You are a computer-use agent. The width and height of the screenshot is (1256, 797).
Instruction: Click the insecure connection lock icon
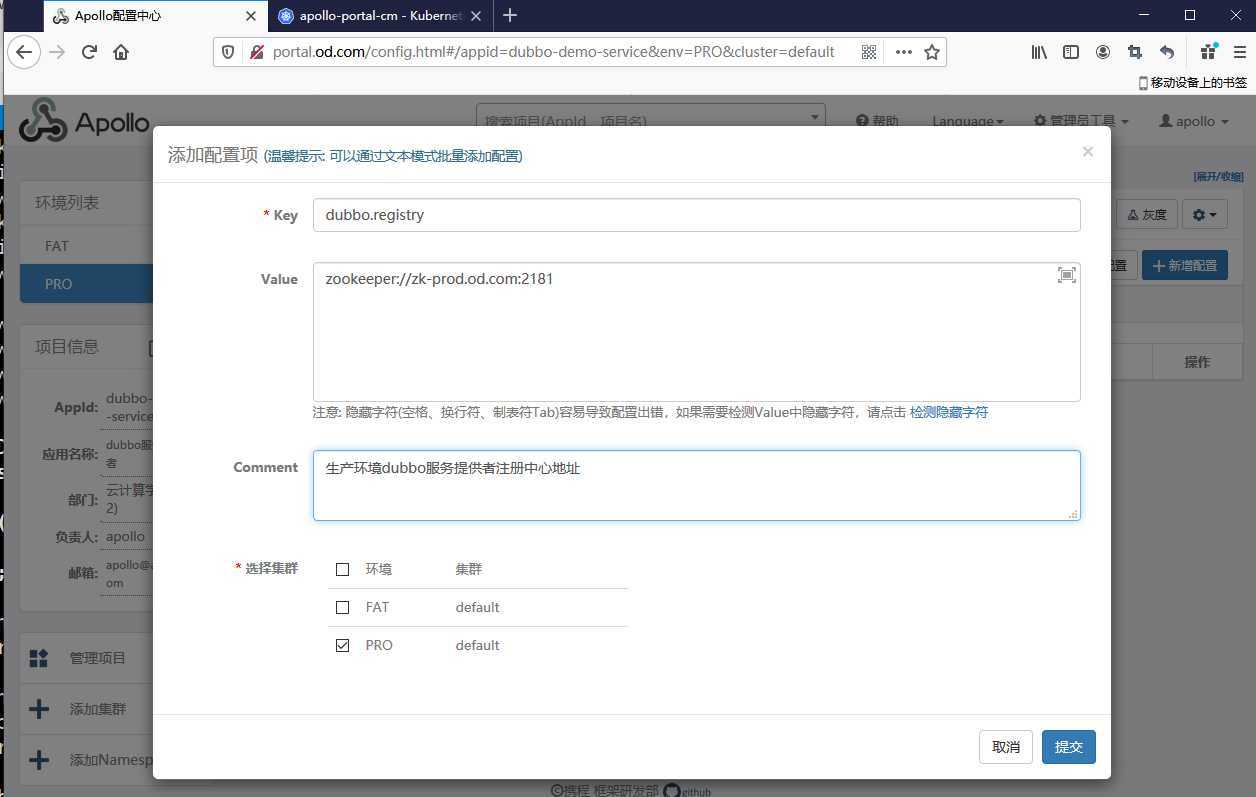[x=257, y=52]
